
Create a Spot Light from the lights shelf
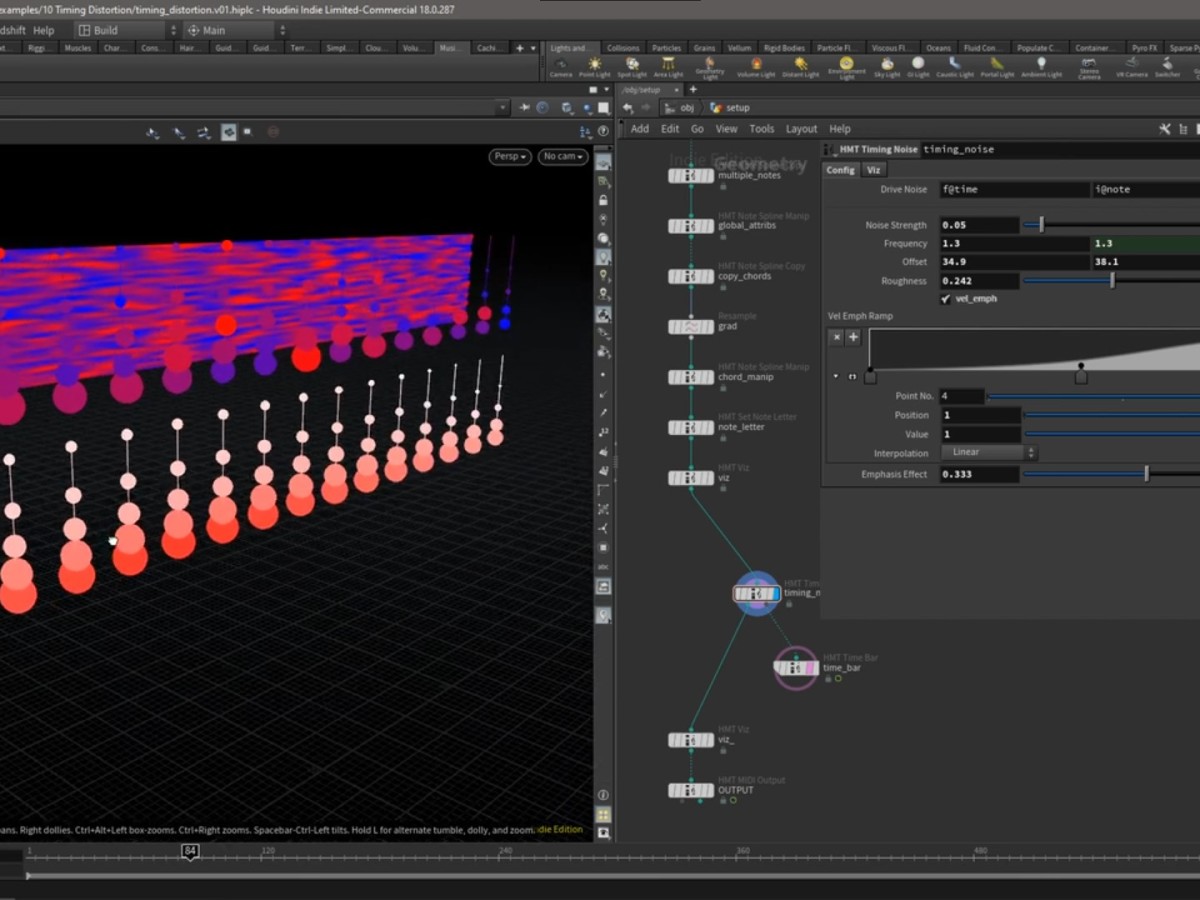coord(631,65)
